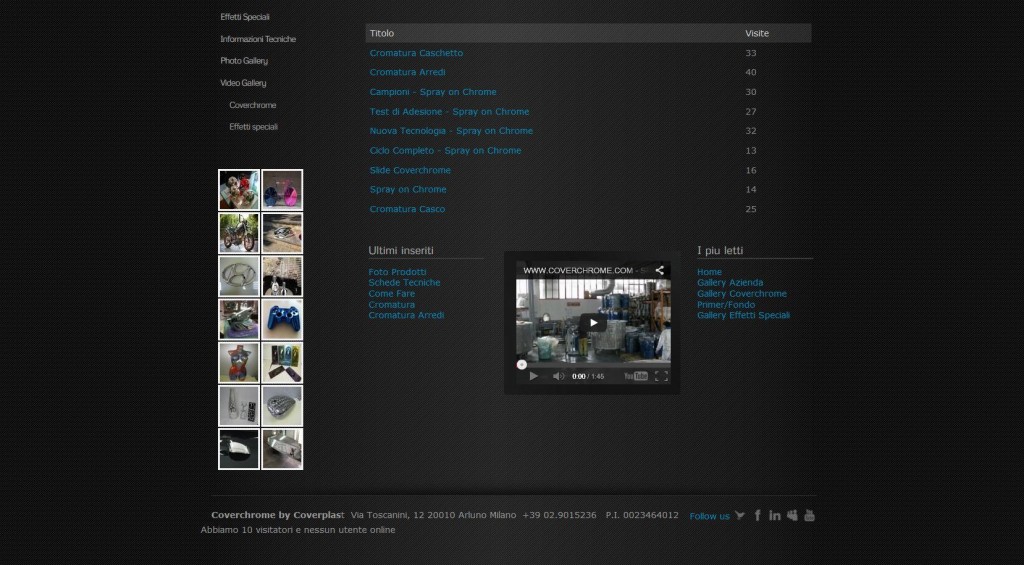Viewport: 1024px width, 565px height.
Task: Click the video progress scrubber handle
Action: [x=521, y=364]
